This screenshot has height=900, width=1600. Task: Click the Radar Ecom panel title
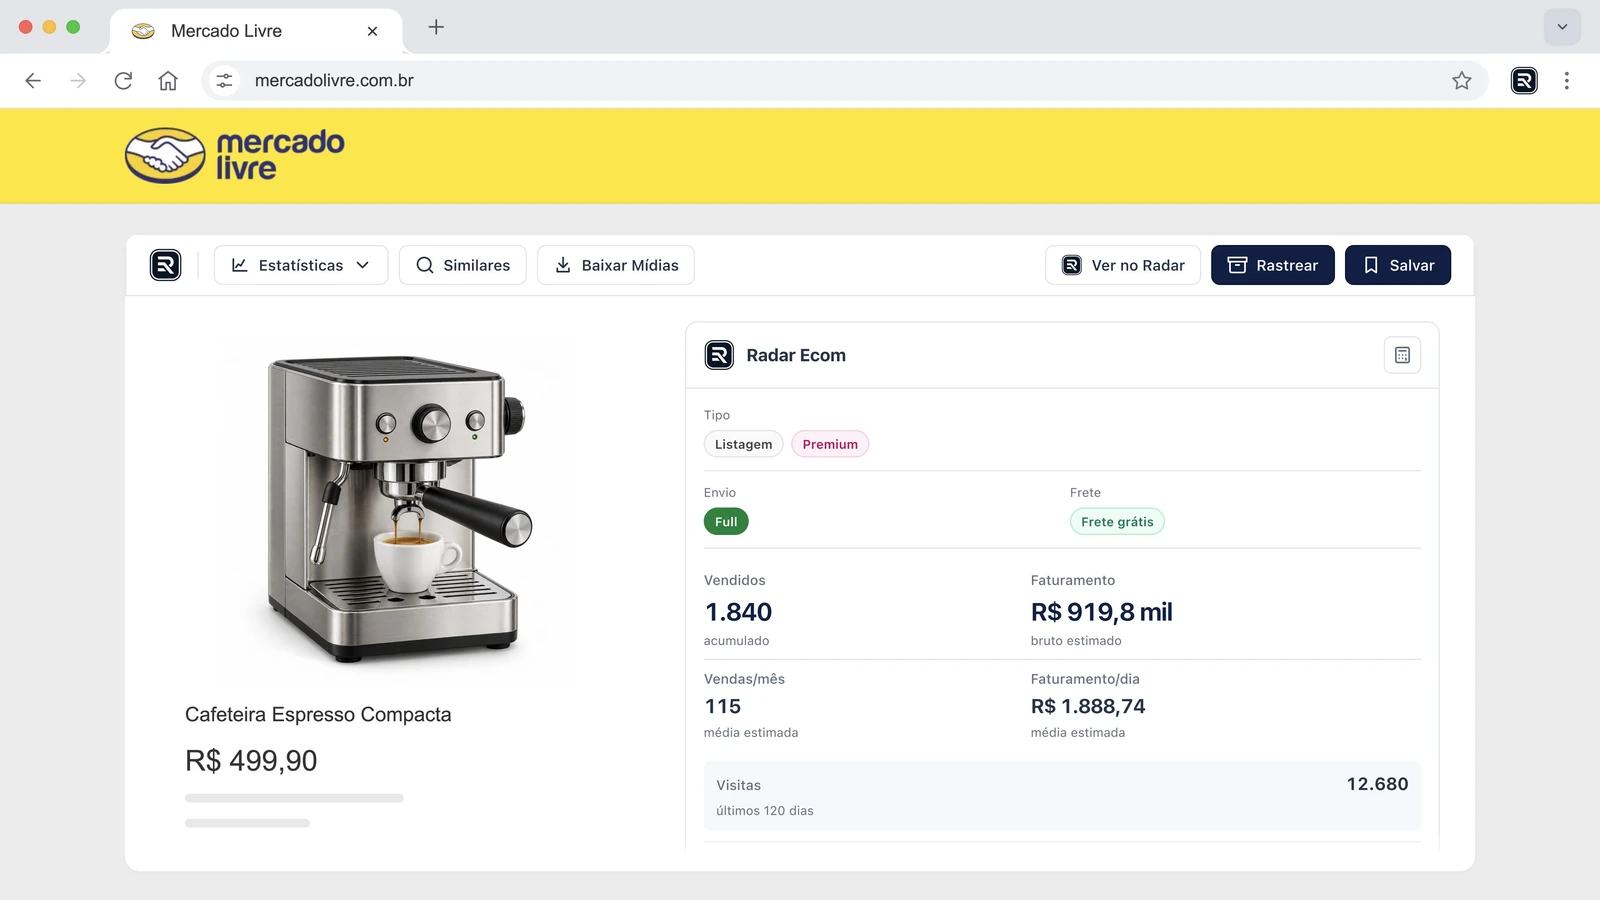(796, 355)
